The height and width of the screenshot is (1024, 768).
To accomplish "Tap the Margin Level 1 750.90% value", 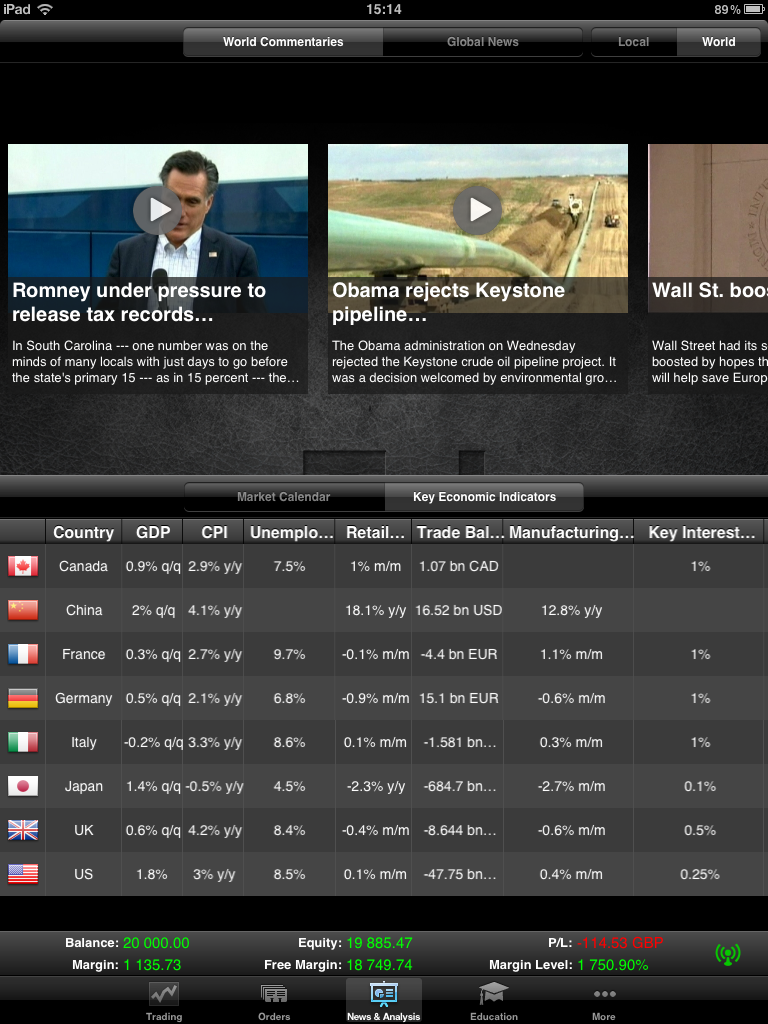I will point(613,965).
